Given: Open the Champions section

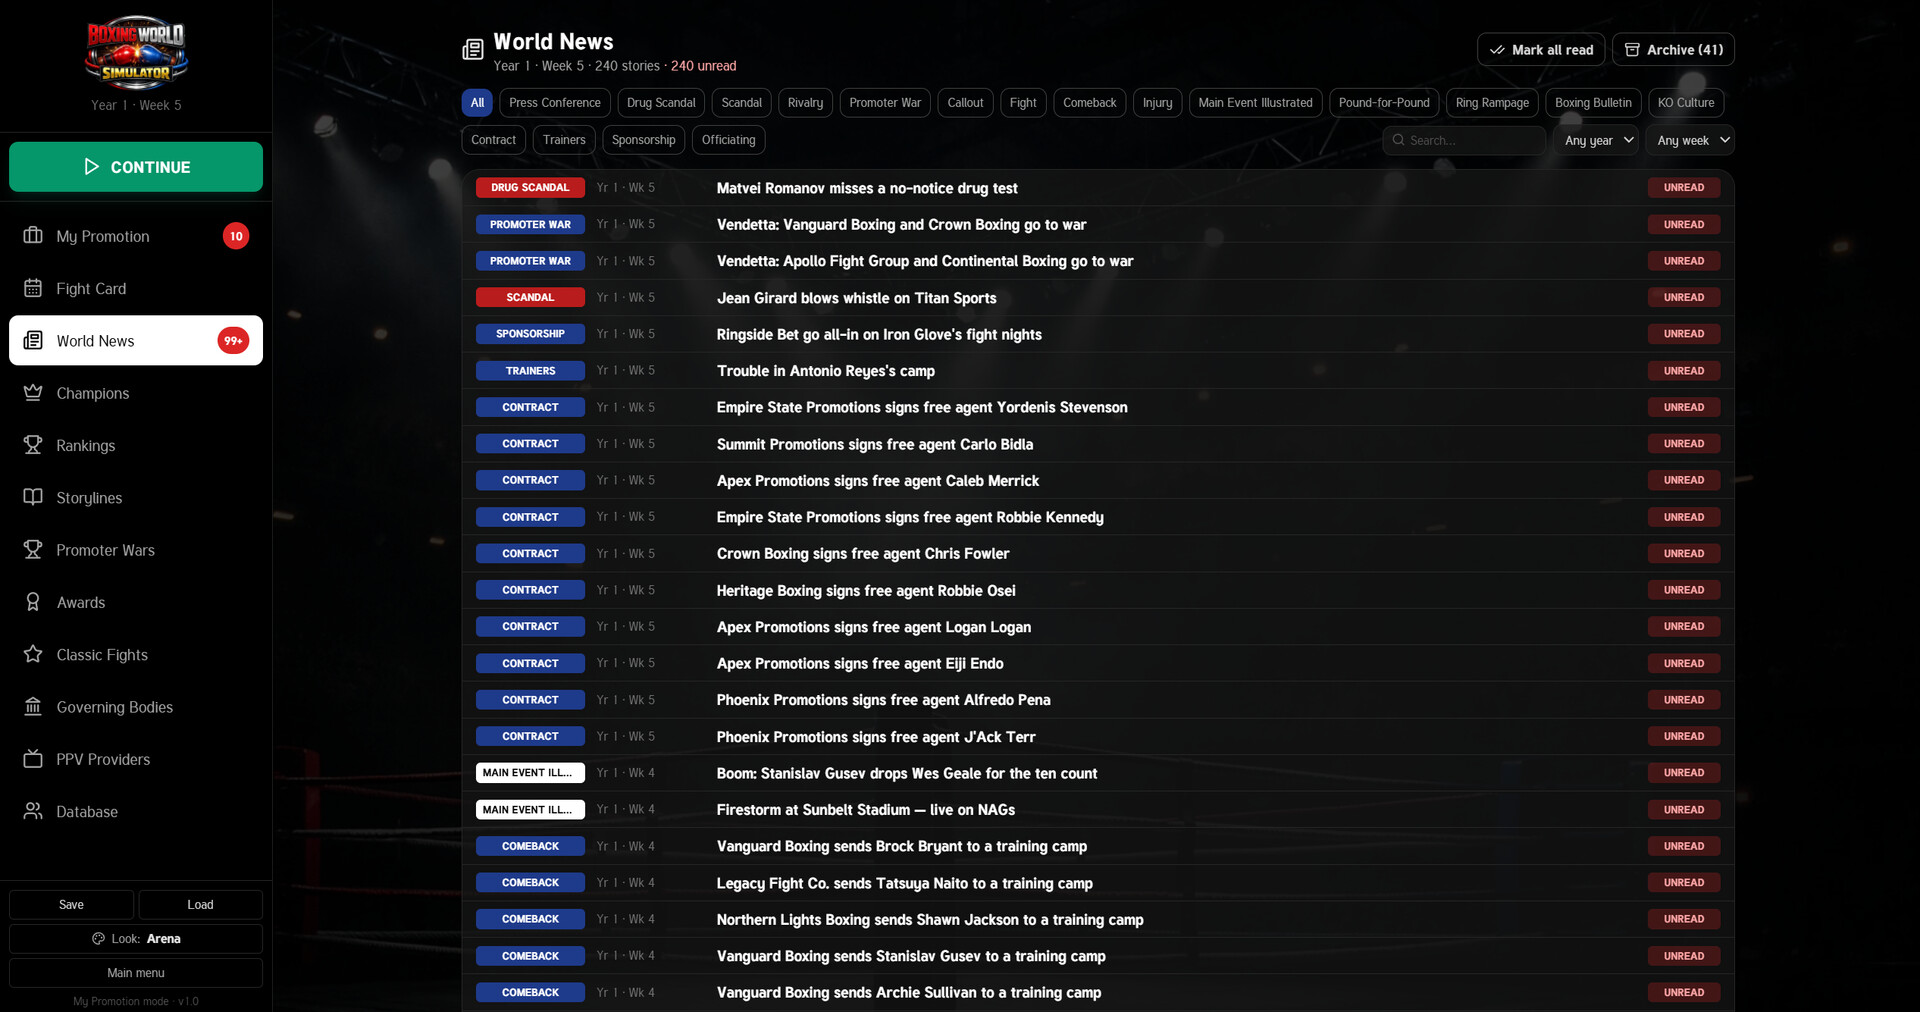Looking at the screenshot, I should click(x=136, y=393).
